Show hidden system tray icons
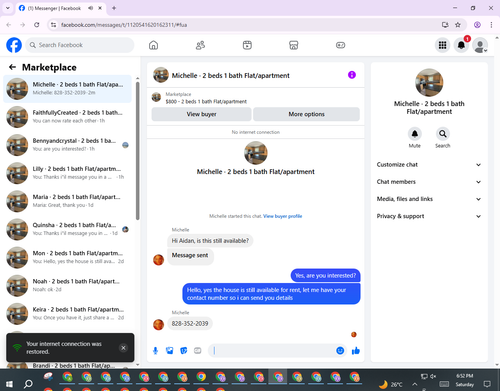 (414, 384)
